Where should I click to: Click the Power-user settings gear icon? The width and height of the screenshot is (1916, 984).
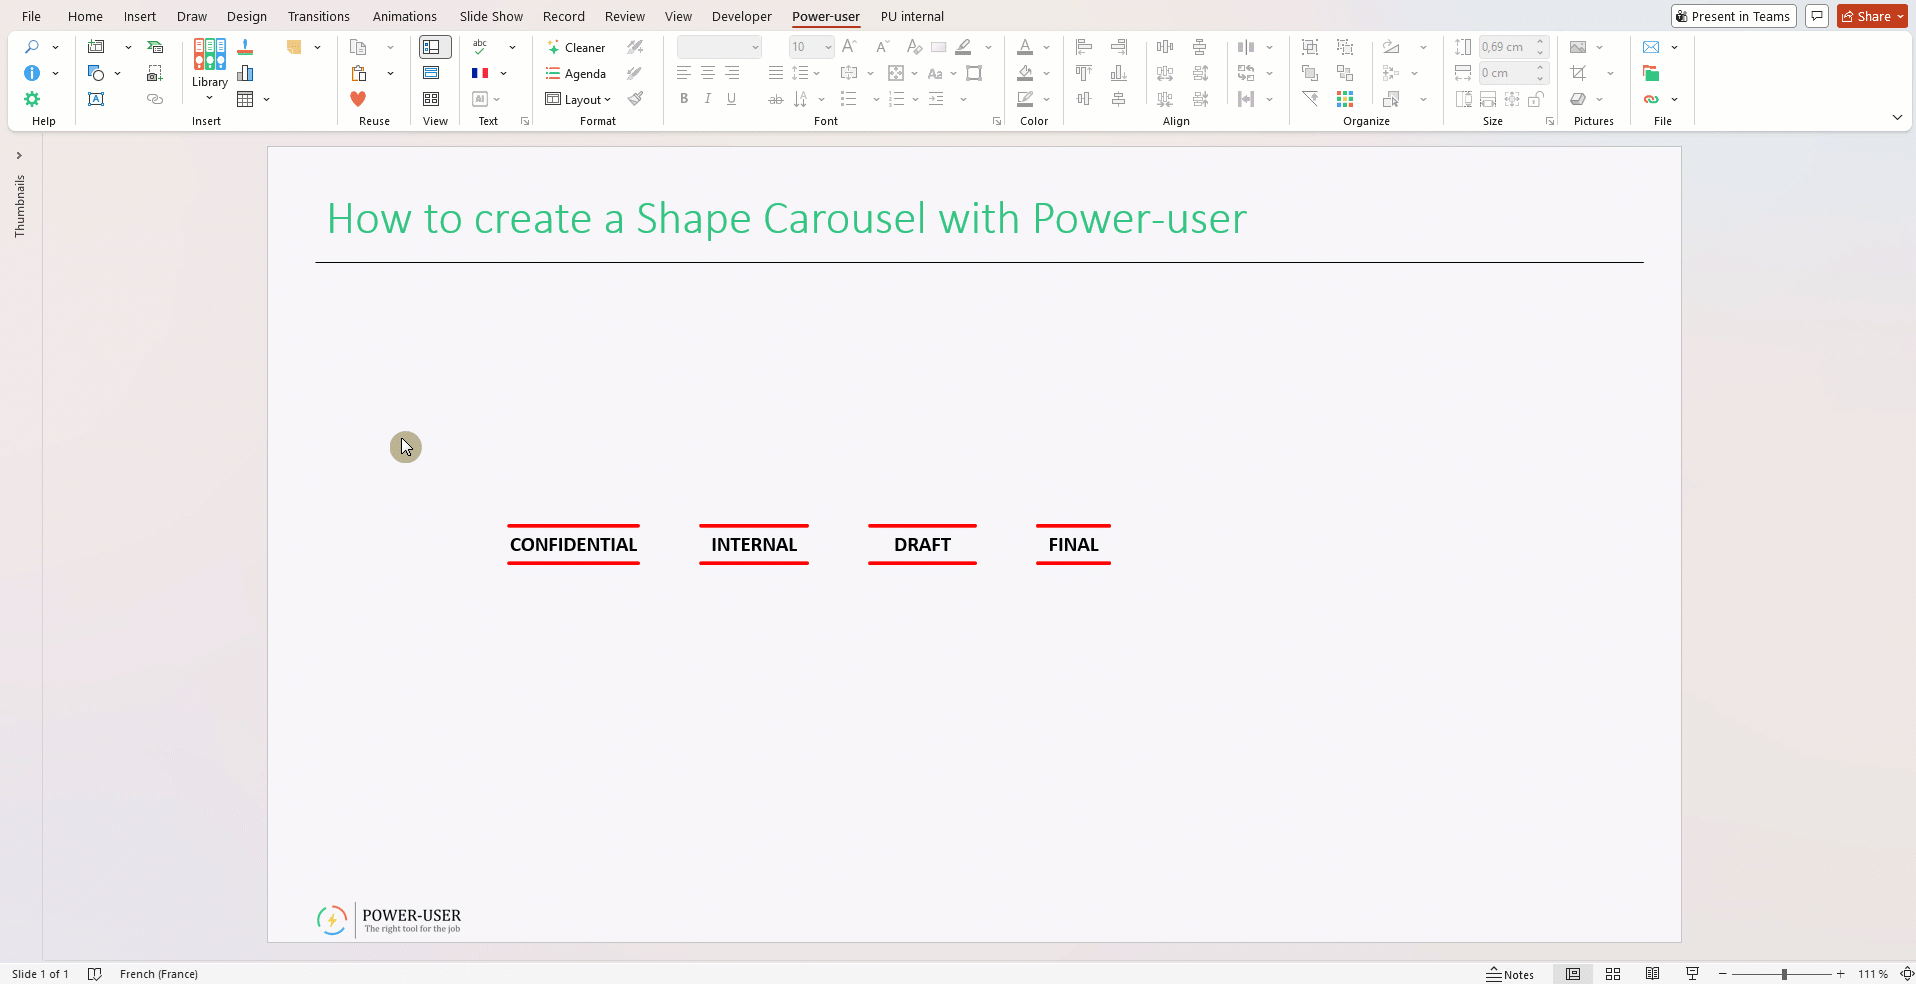click(32, 99)
